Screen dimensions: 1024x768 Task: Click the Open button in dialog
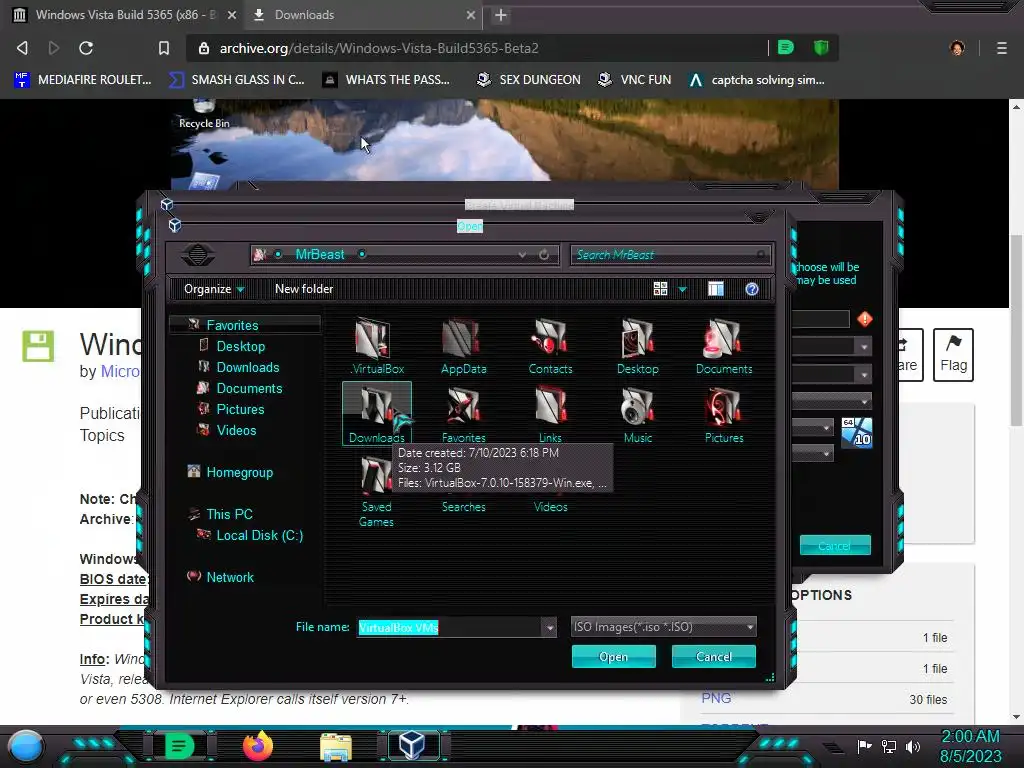click(x=613, y=657)
